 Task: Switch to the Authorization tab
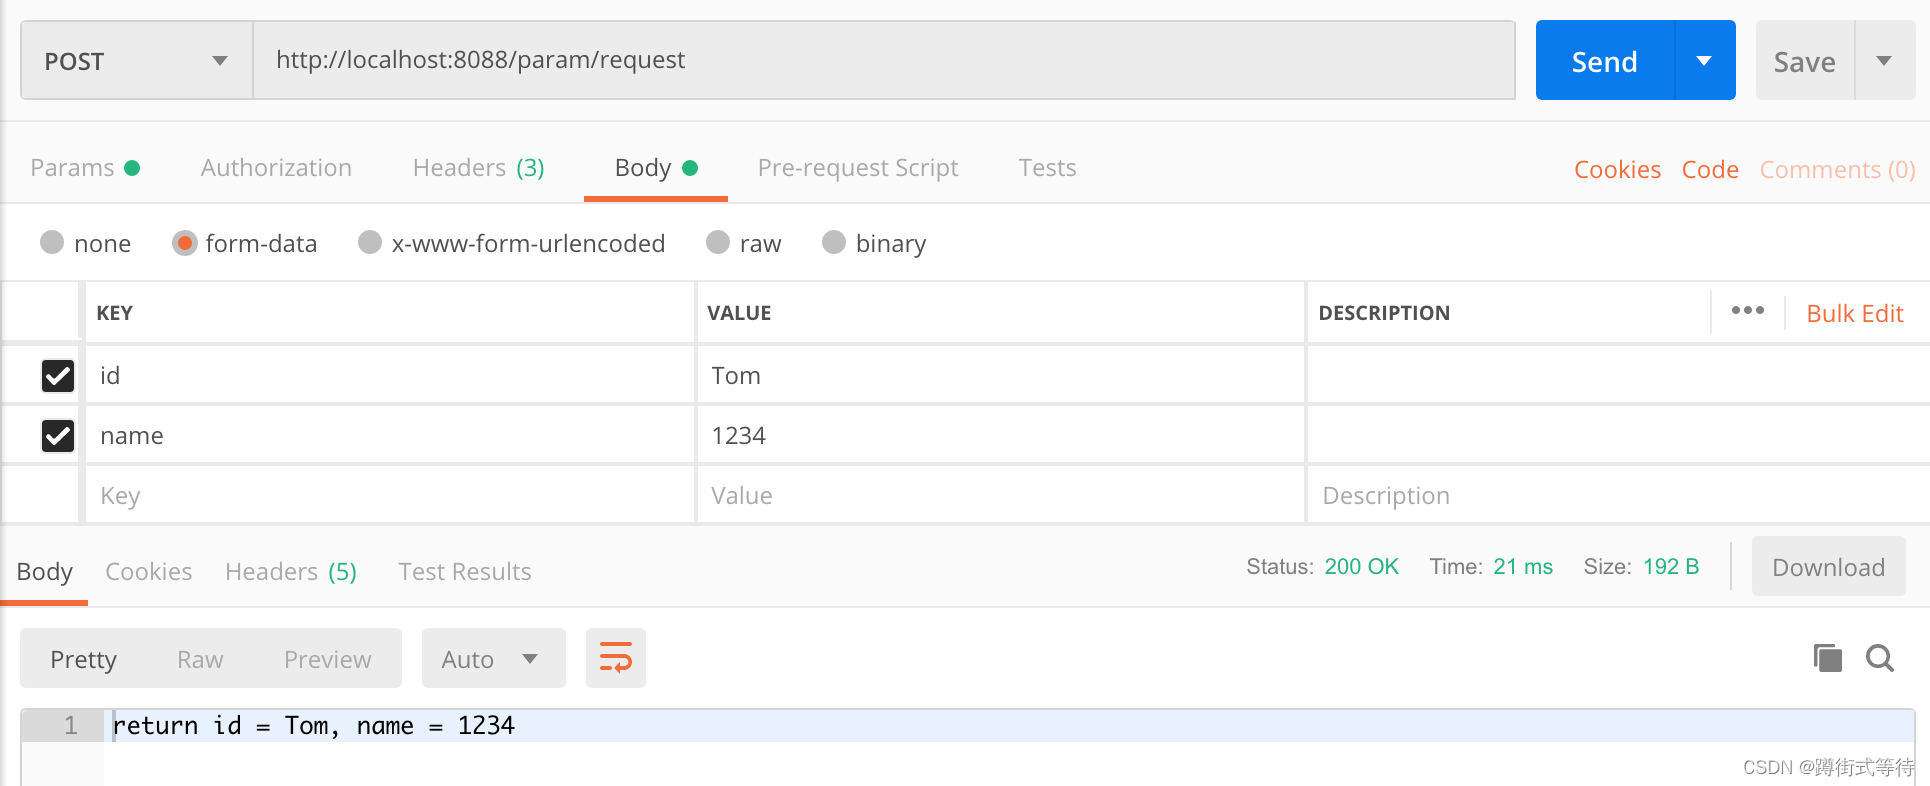pos(276,167)
